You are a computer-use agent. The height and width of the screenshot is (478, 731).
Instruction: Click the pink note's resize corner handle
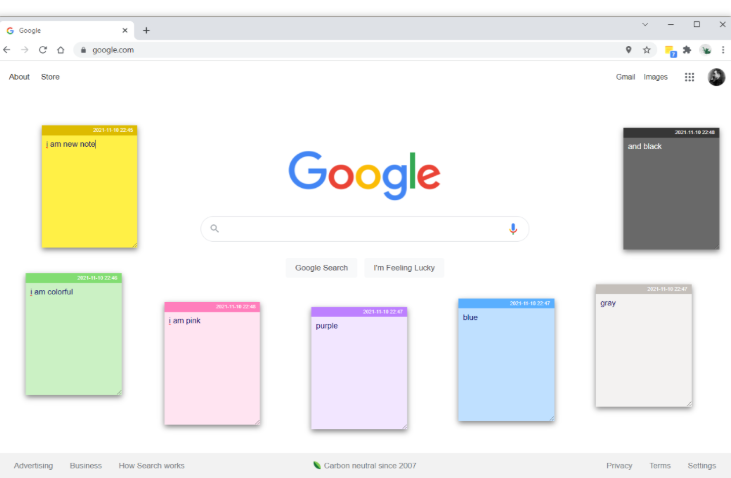[257, 422]
